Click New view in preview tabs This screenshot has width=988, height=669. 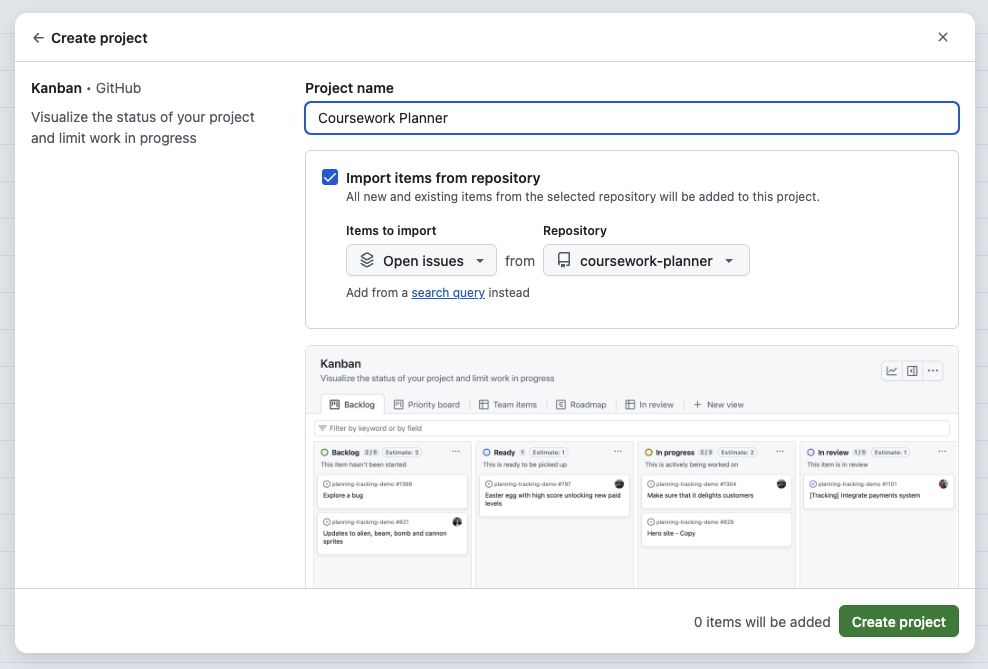point(718,404)
